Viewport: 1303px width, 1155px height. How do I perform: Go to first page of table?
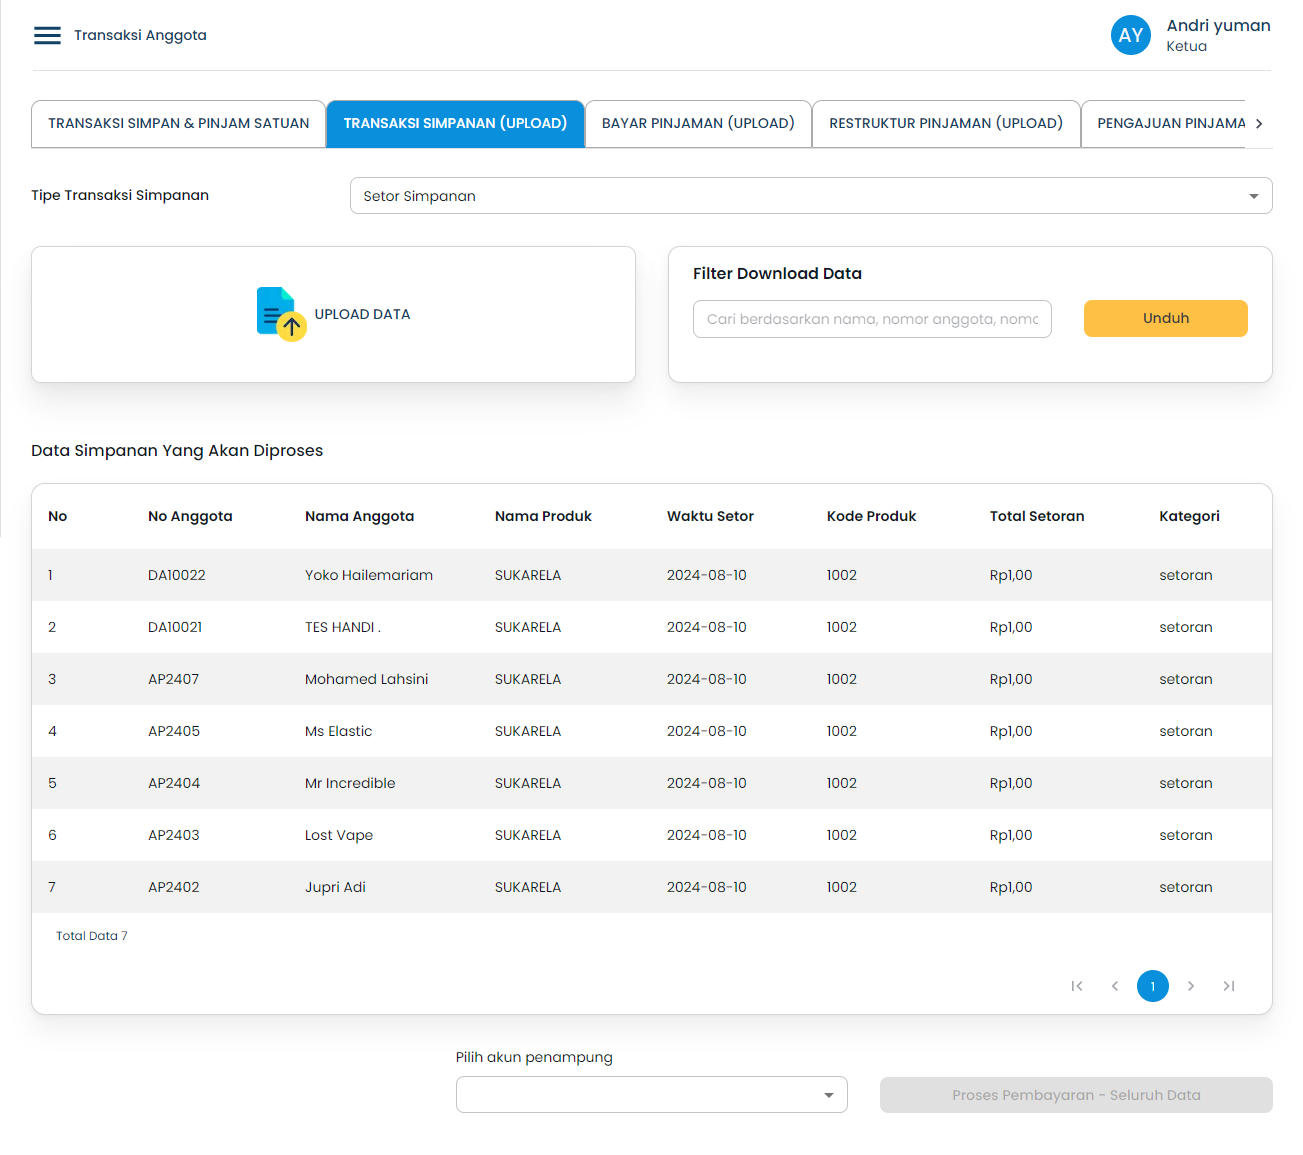click(1077, 986)
